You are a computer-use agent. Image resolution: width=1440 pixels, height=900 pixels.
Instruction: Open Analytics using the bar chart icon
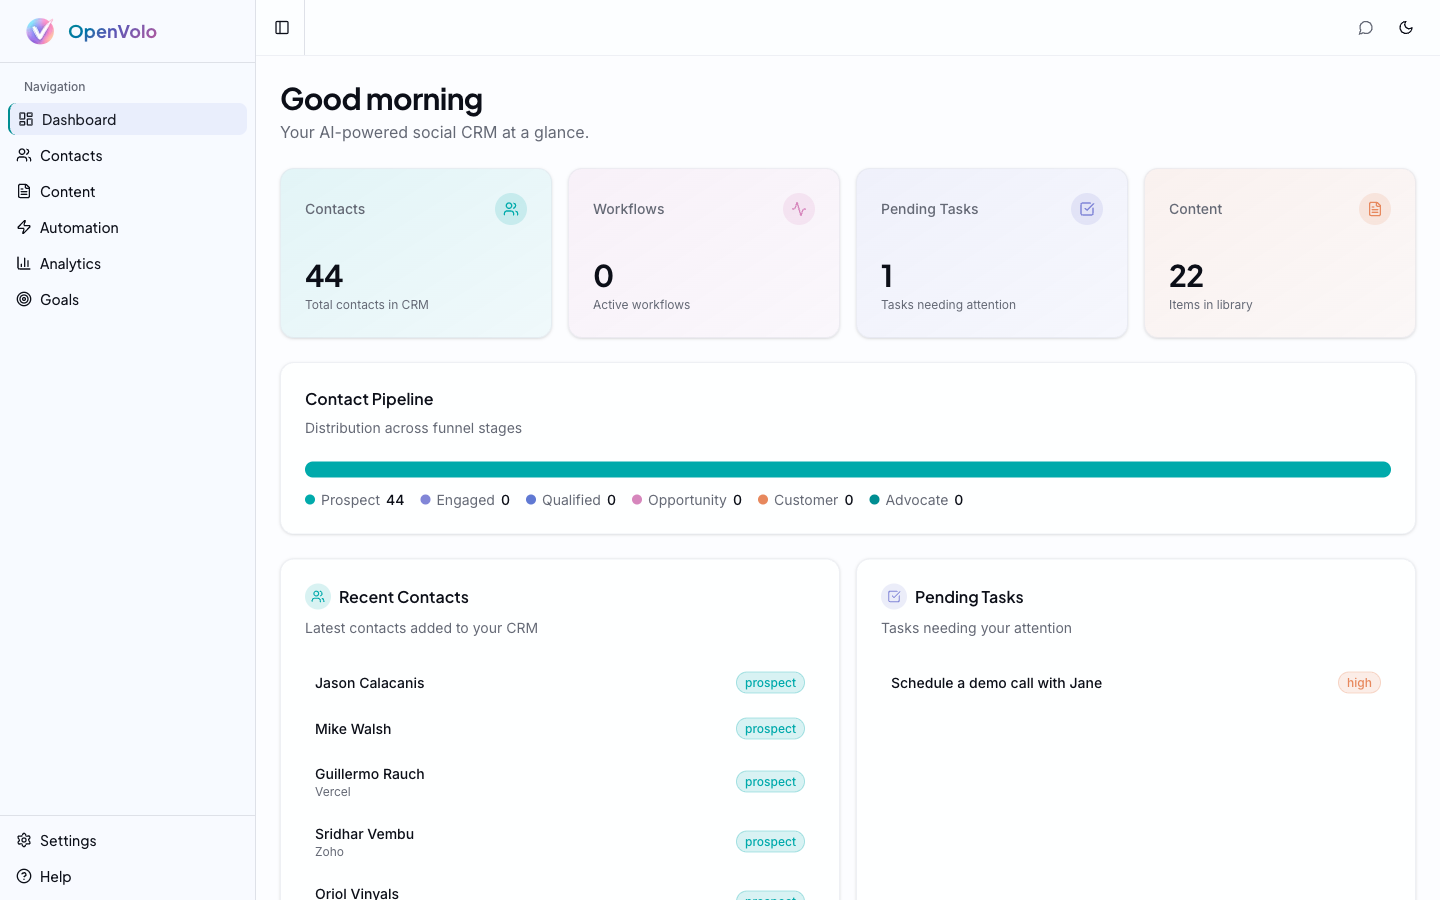(24, 263)
